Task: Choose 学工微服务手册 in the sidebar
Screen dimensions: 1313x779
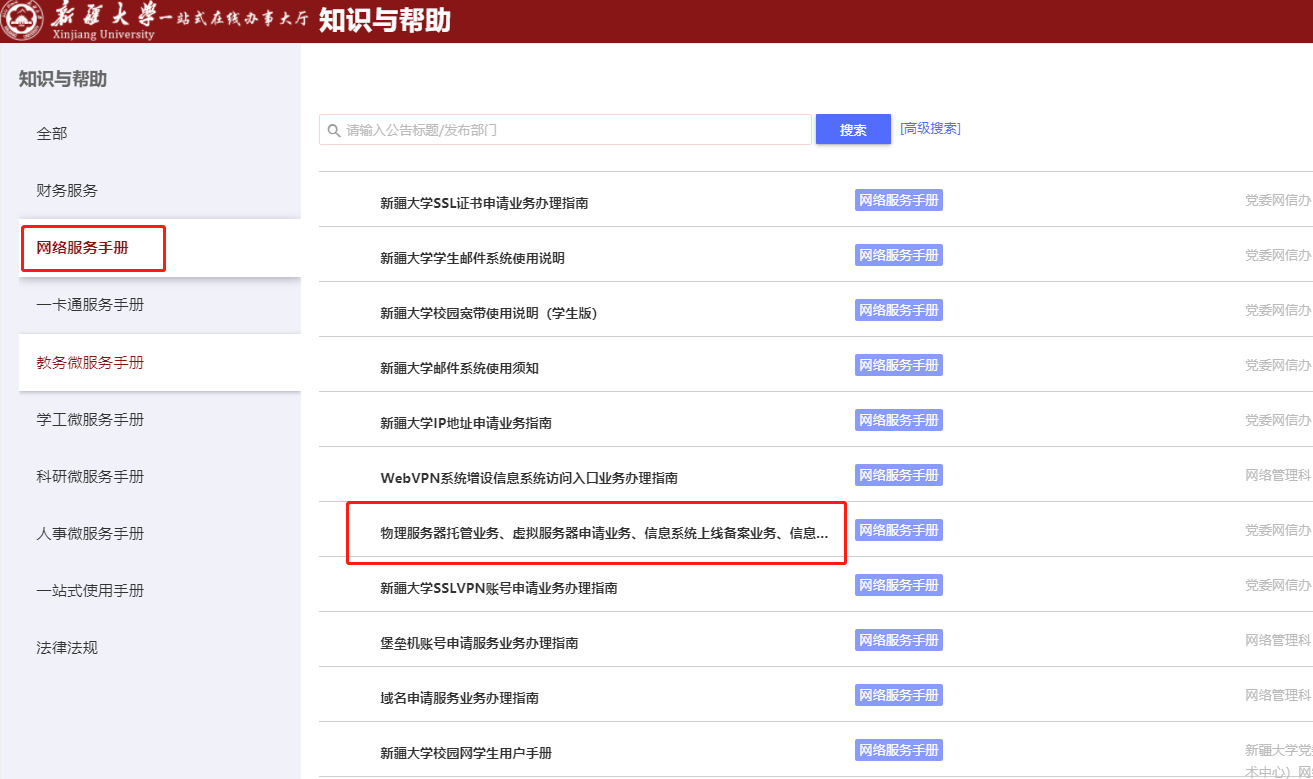Action: click(90, 419)
